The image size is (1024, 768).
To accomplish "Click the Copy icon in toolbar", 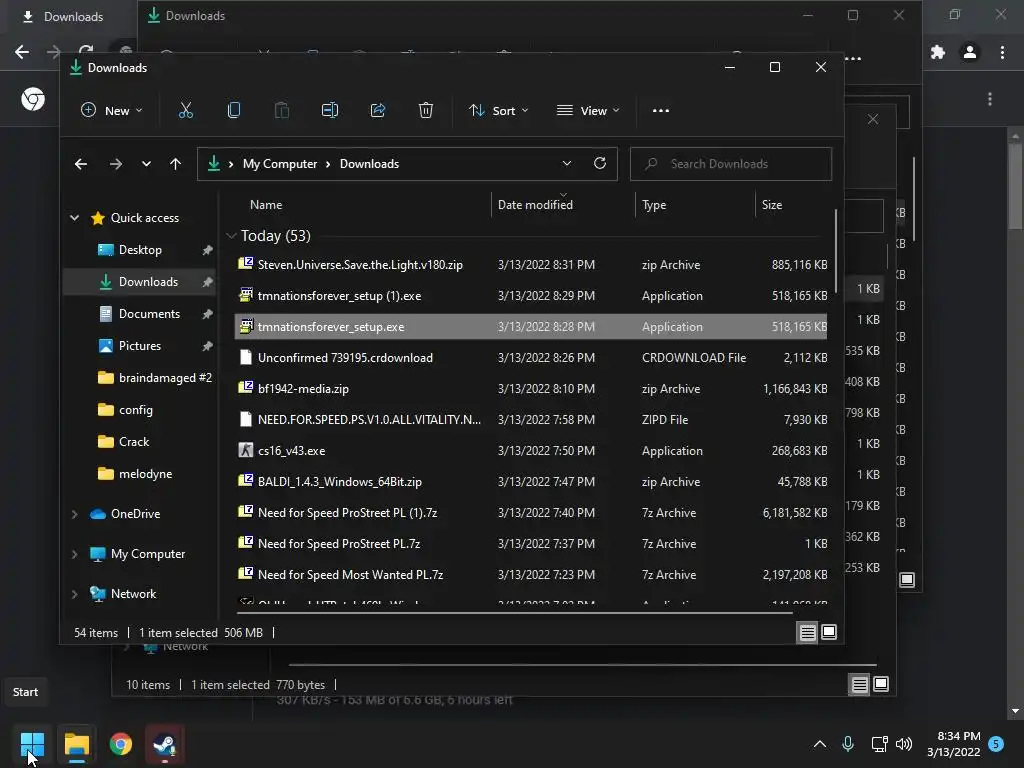I will pos(234,110).
